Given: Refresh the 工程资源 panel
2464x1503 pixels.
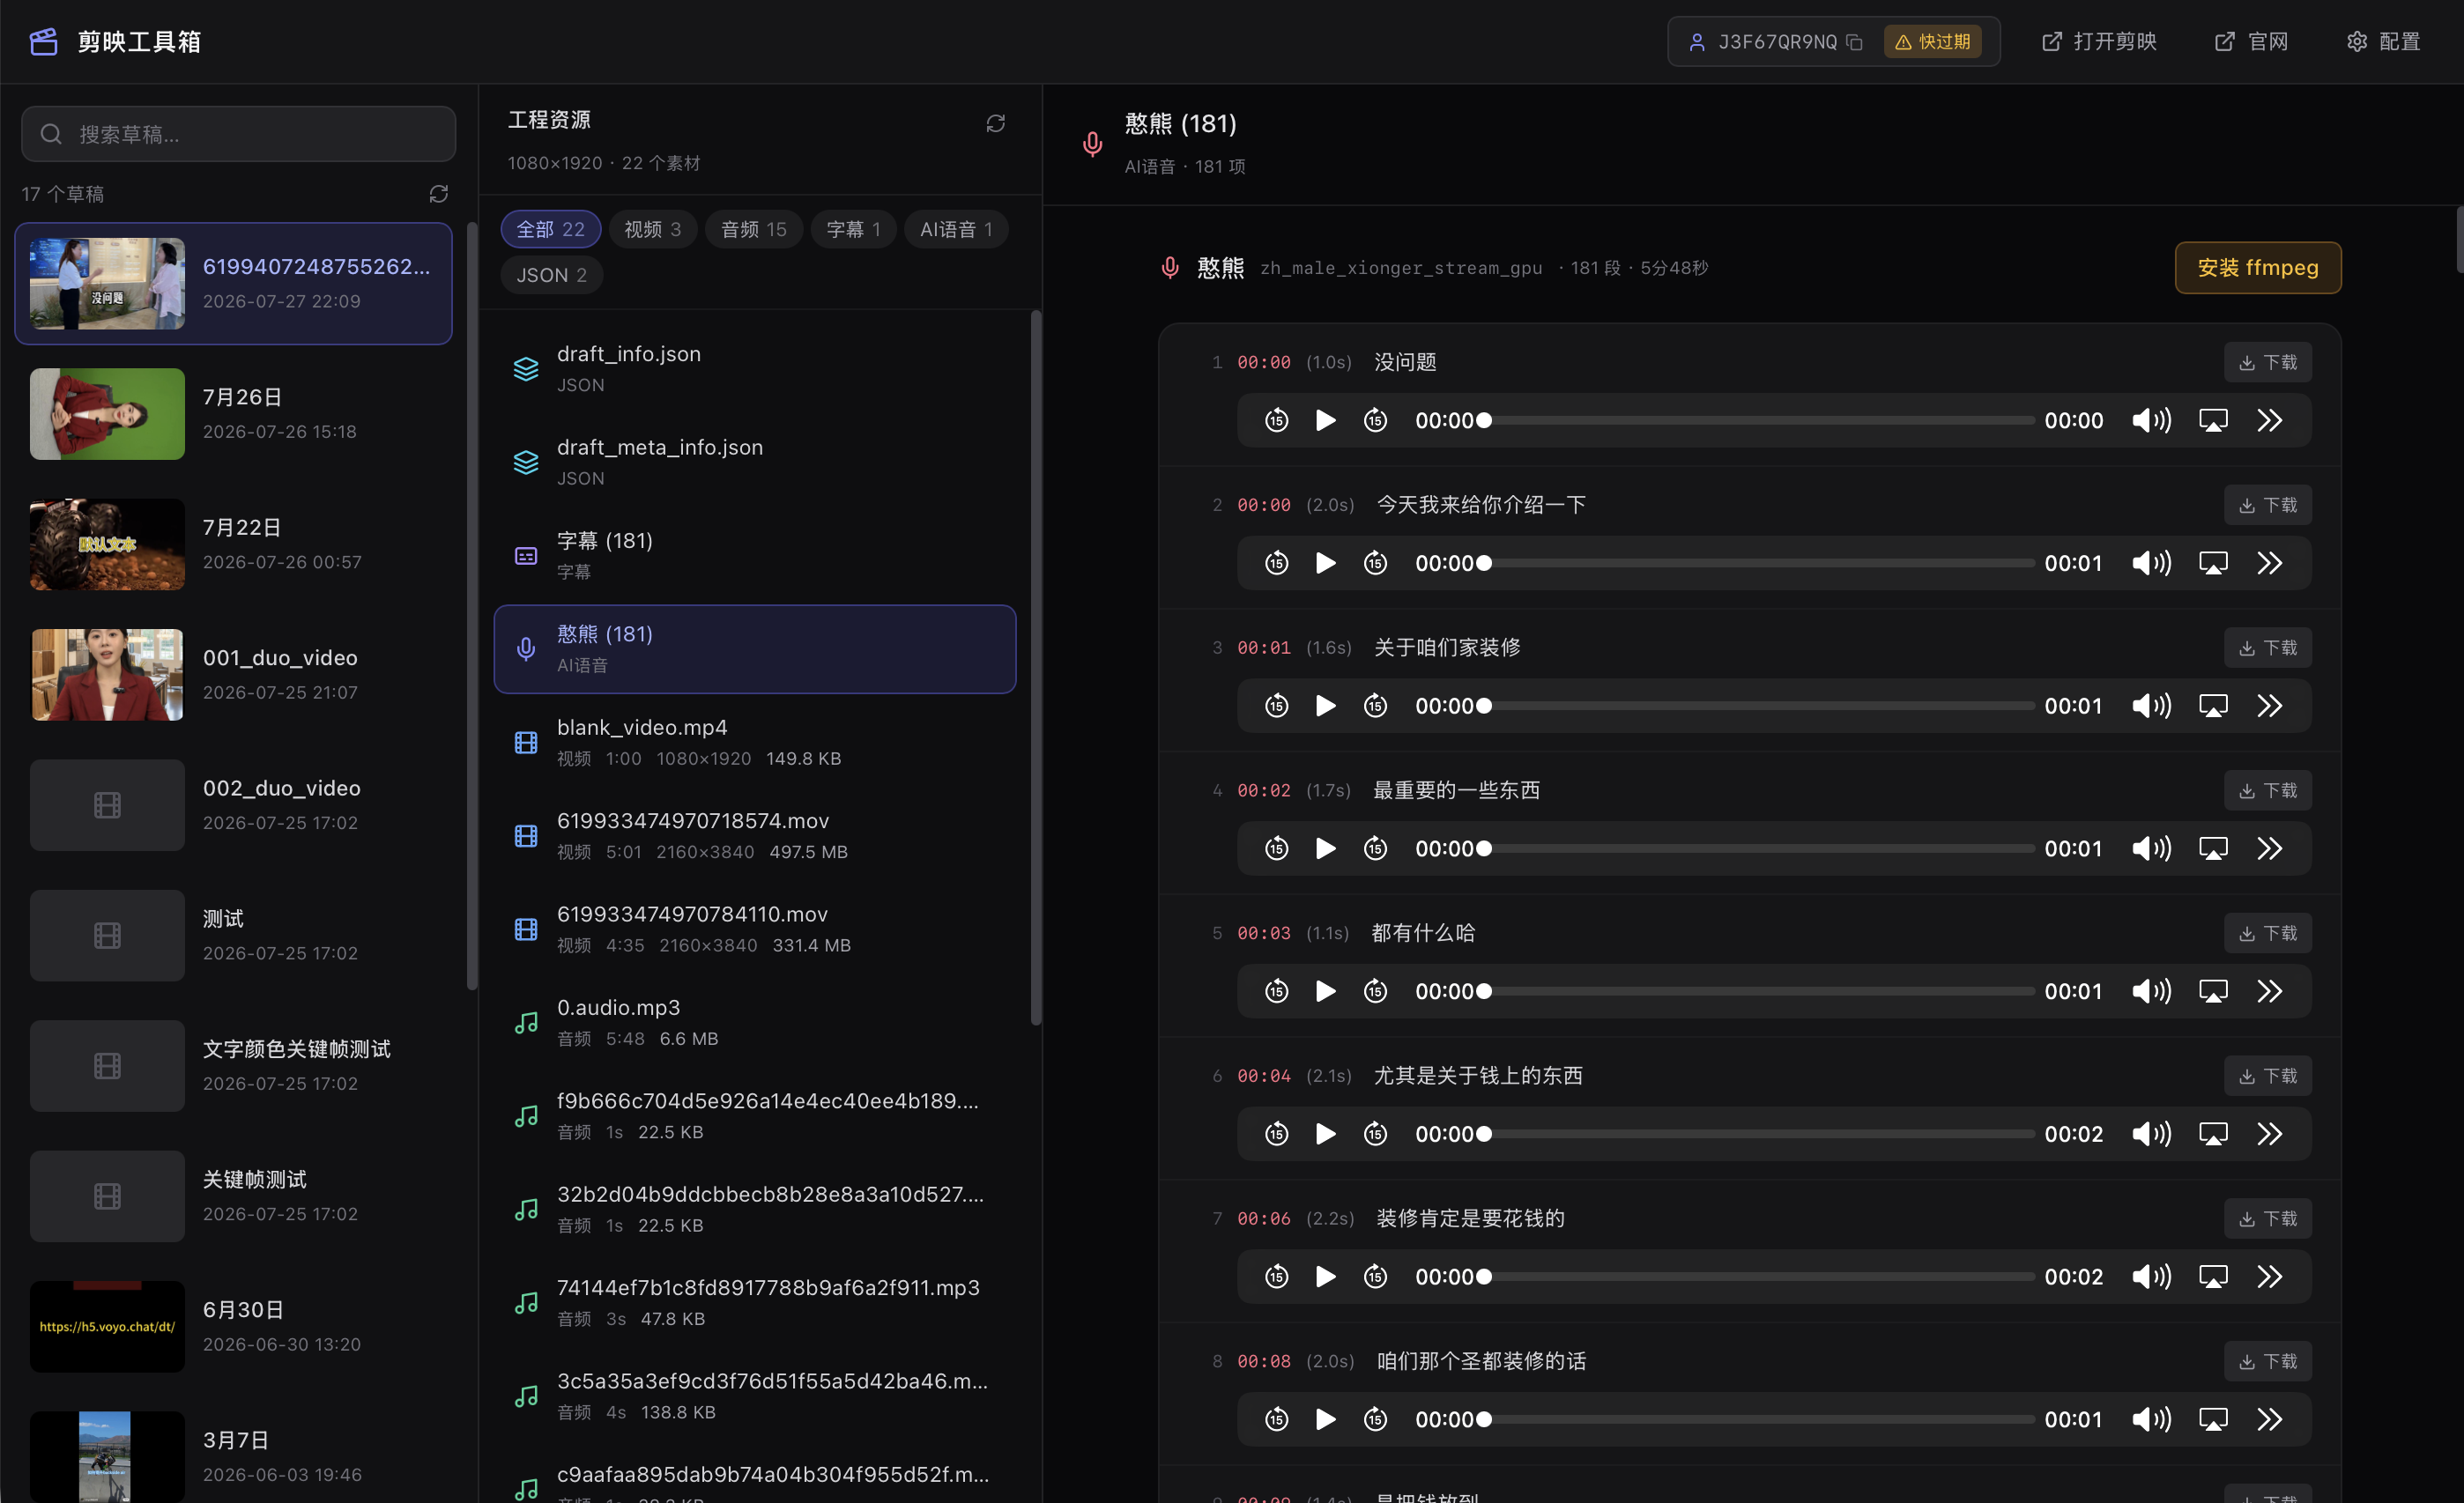Looking at the screenshot, I should pos(995,123).
